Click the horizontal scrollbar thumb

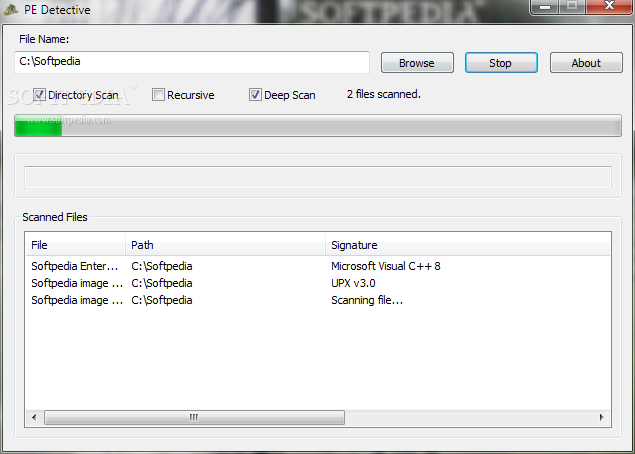pos(194,417)
